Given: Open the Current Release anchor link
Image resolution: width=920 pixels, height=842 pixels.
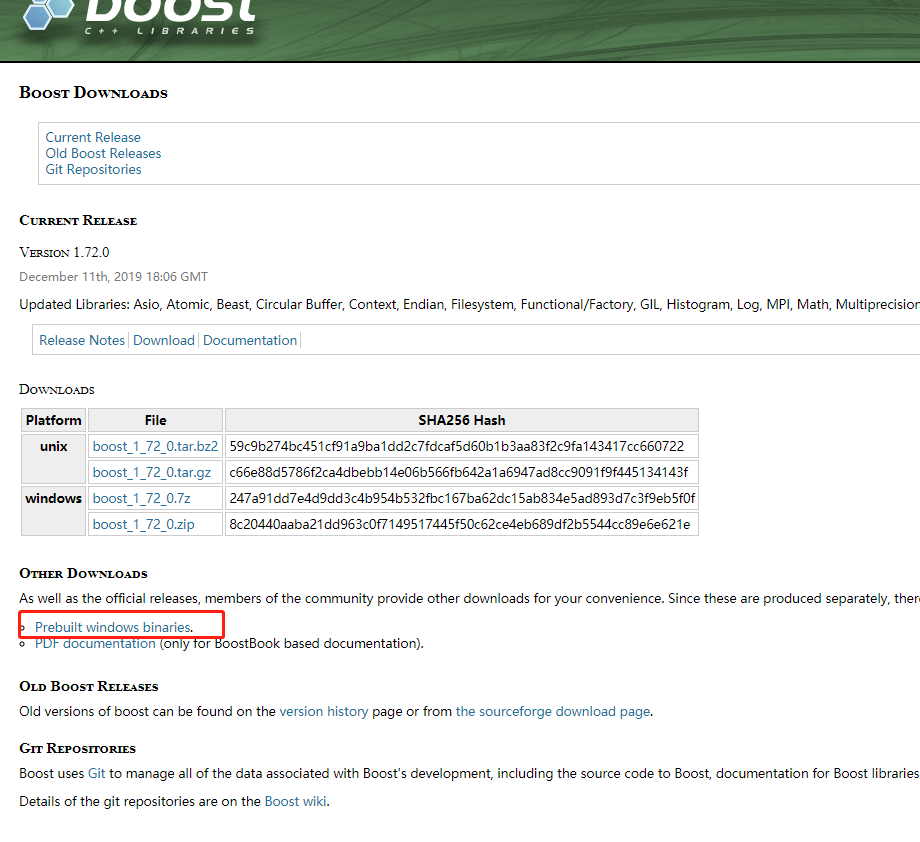Looking at the screenshot, I should [x=93, y=137].
